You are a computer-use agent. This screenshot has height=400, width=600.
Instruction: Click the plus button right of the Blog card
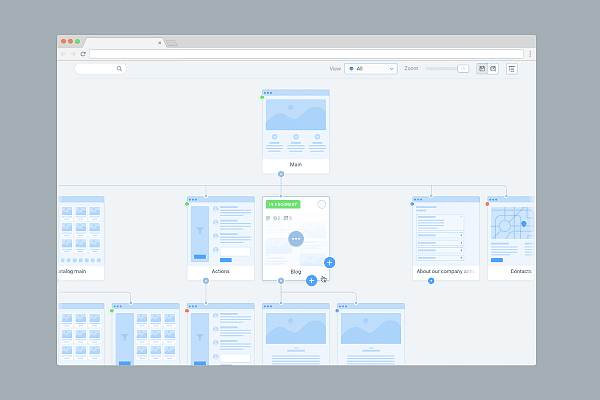point(330,262)
